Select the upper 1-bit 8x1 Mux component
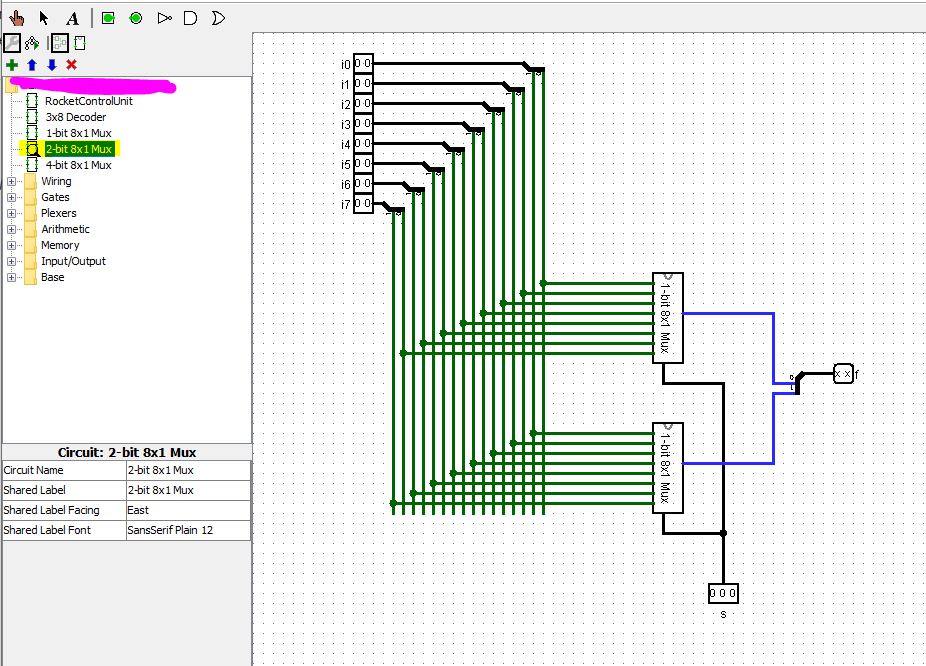This screenshot has width=926, height=666. [668, 318]
